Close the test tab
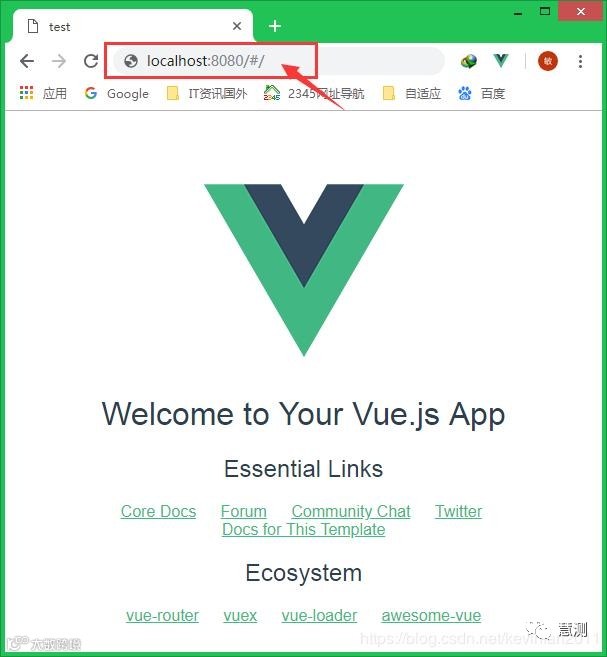 (237, 26)
